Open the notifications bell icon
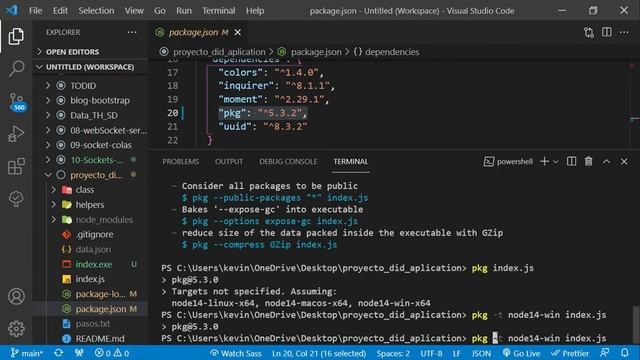 pos(624,353)
